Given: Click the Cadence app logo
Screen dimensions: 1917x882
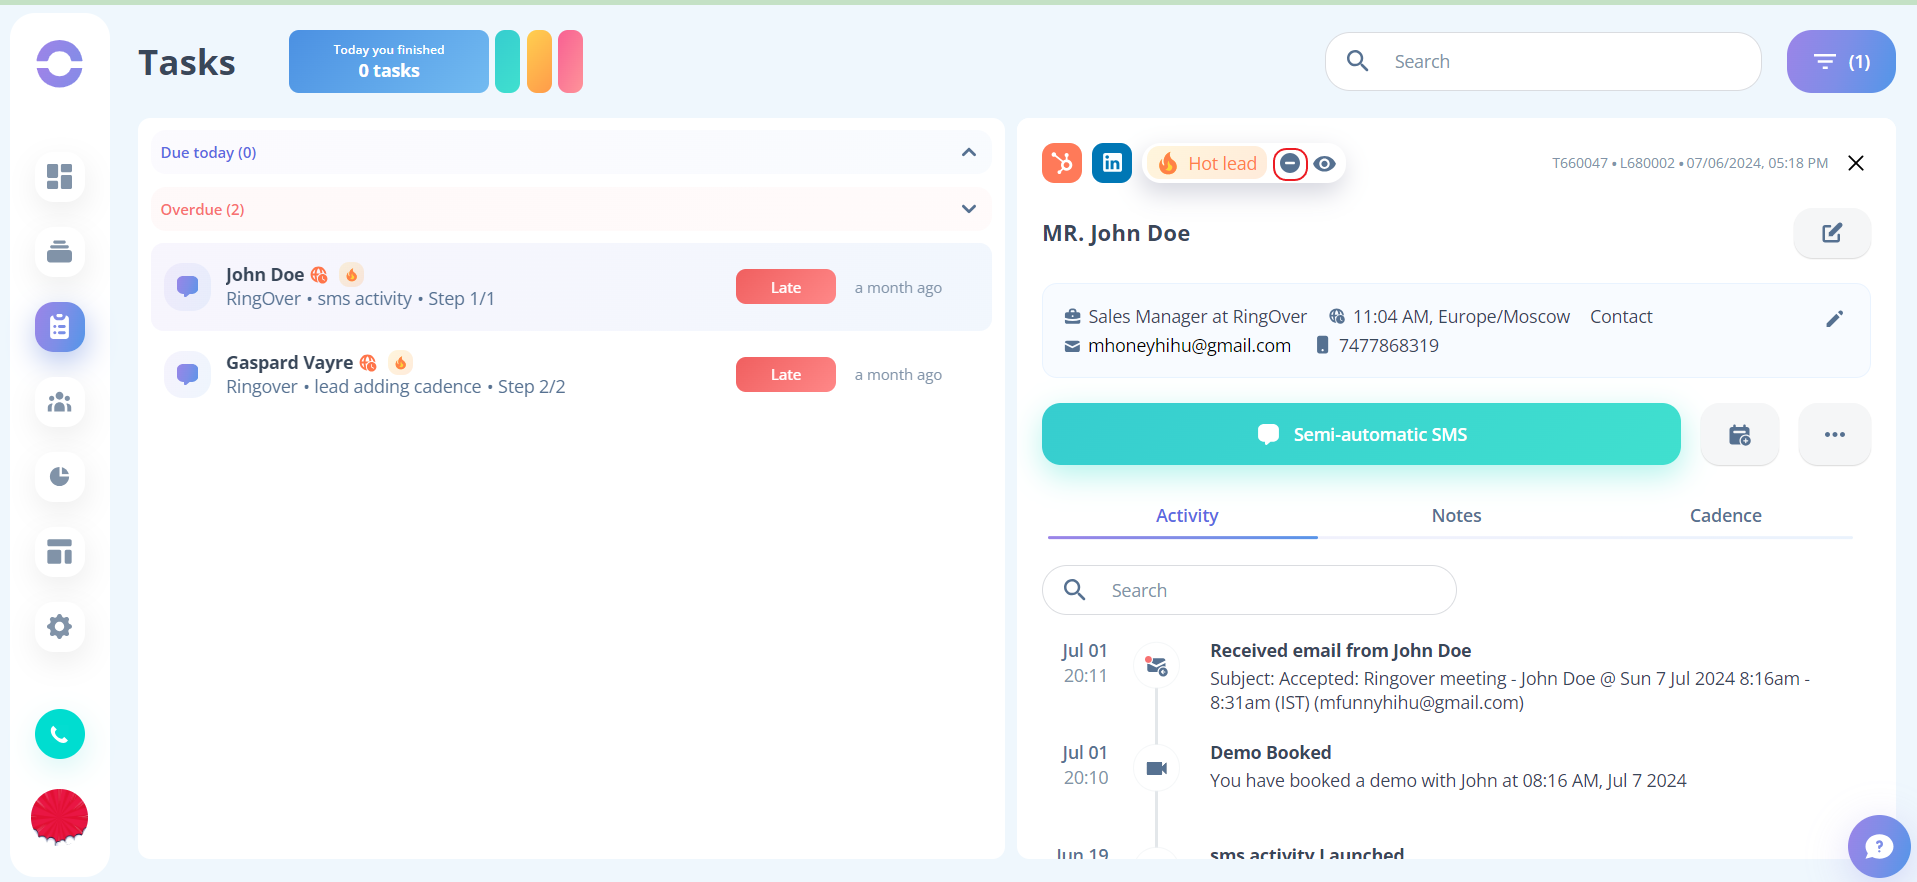Looking at the screenshot, I should (60, 64).
